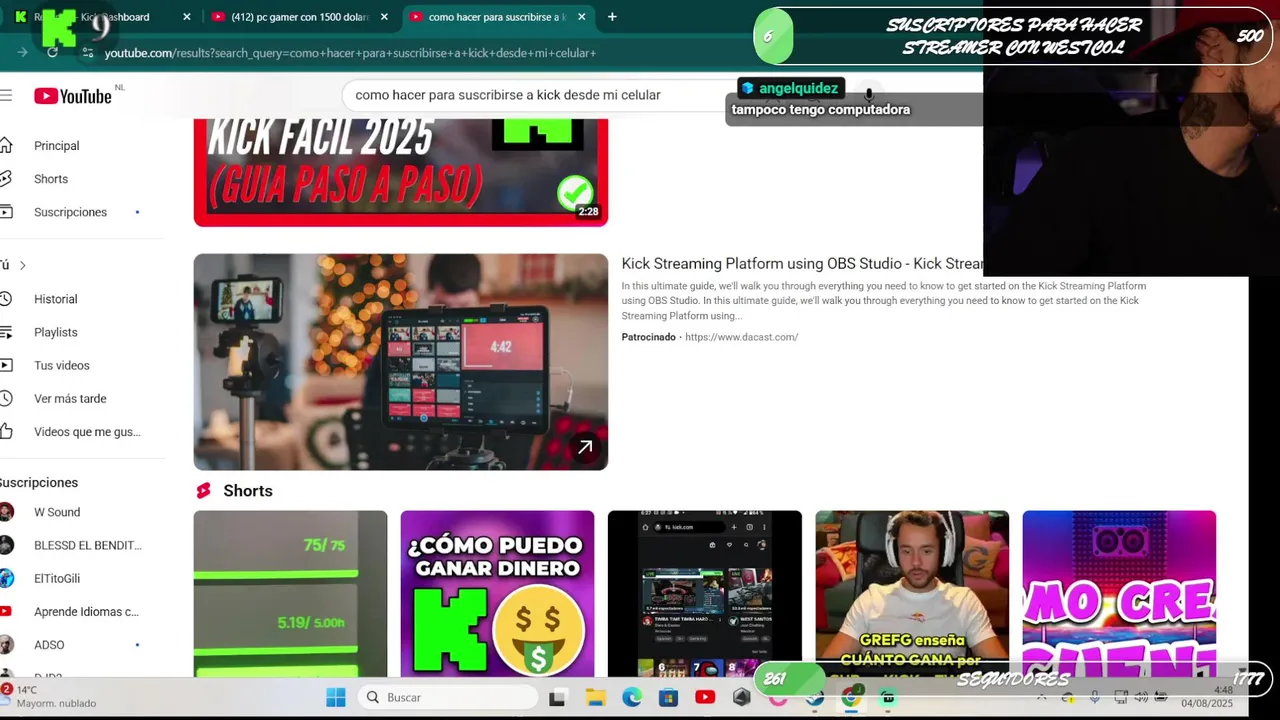Click the Tus videos play icon

click(x=6, y=365)
